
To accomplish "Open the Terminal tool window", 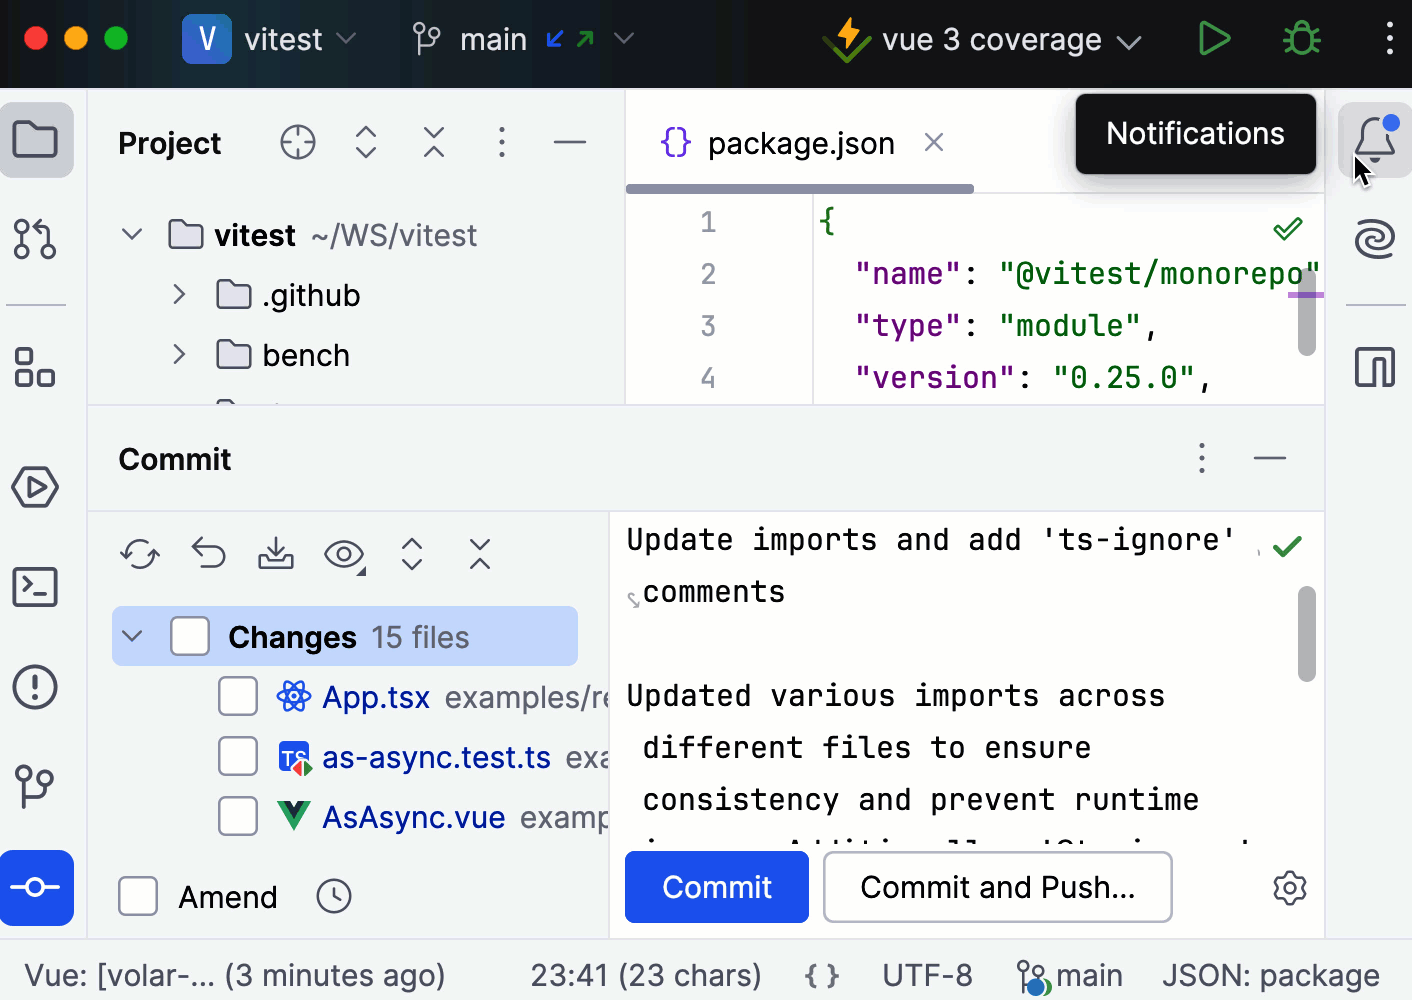I will tap(35, 587).
